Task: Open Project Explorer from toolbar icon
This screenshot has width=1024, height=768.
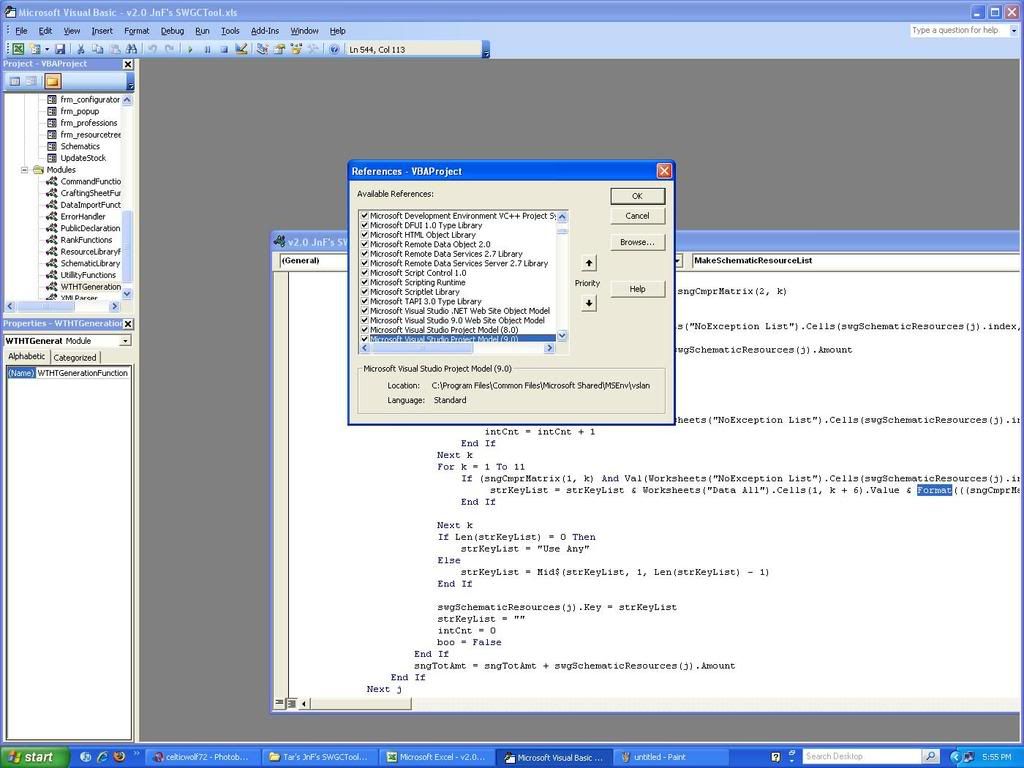Action: pyautogui.click(x=262, y=49)
